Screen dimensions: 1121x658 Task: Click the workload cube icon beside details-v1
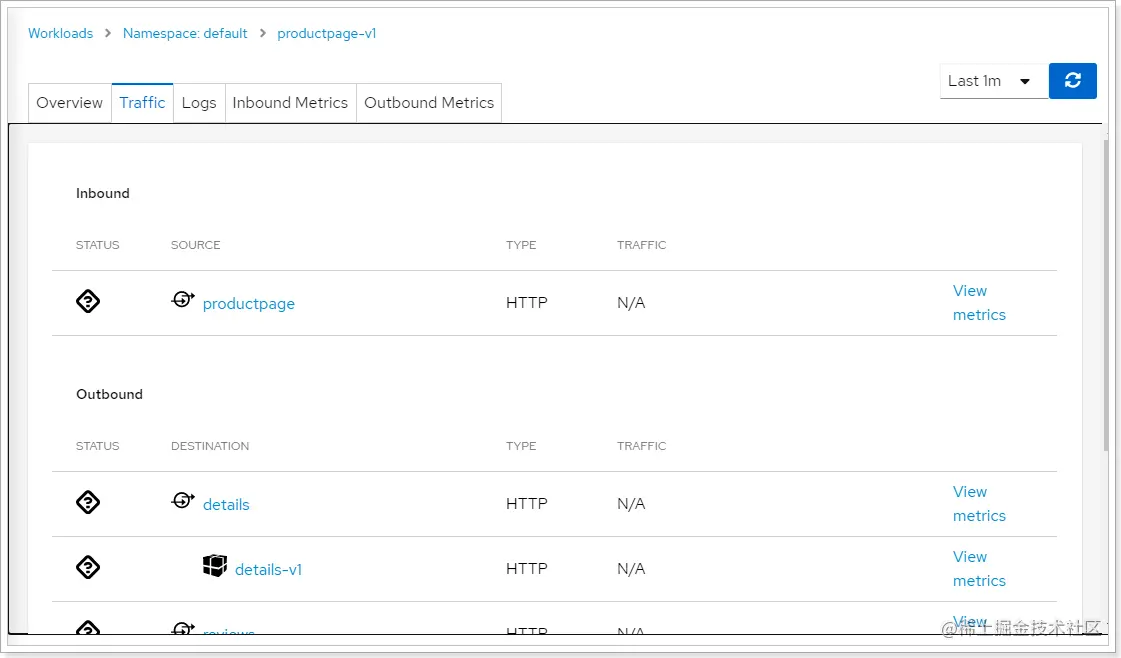[214, 566]
